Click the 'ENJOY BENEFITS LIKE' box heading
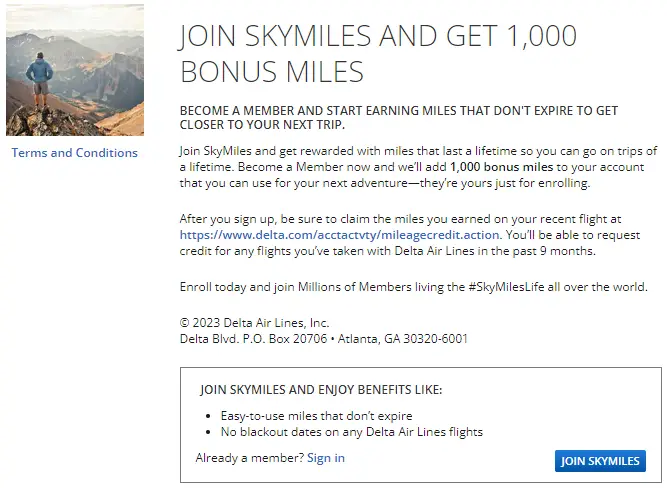Viewport: 667px width, 488px height. point(321,390)
